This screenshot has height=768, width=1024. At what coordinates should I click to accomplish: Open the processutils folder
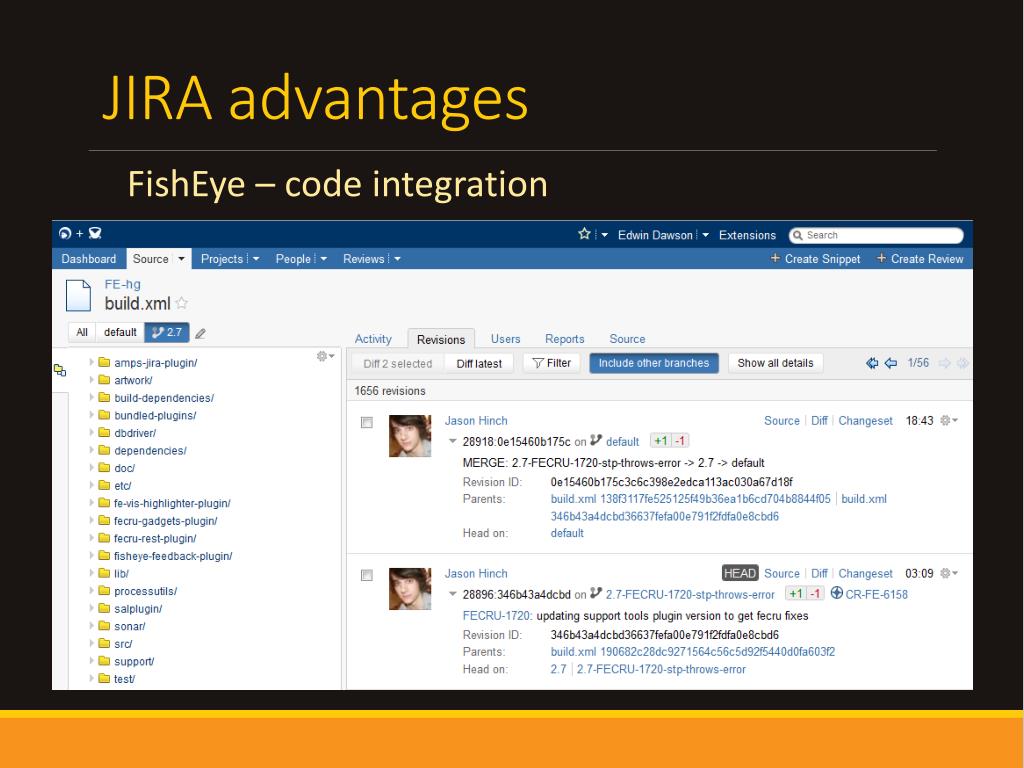(x=146, y=591)
